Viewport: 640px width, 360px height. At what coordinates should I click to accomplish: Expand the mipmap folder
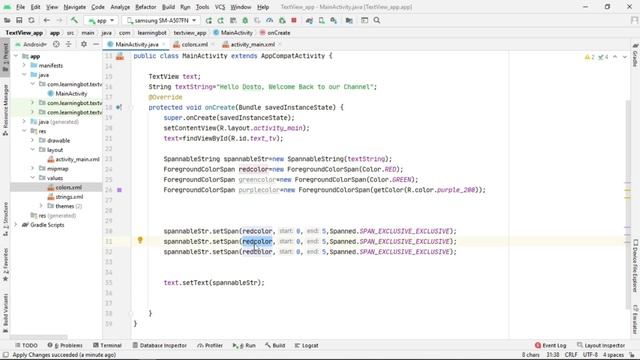33,168
